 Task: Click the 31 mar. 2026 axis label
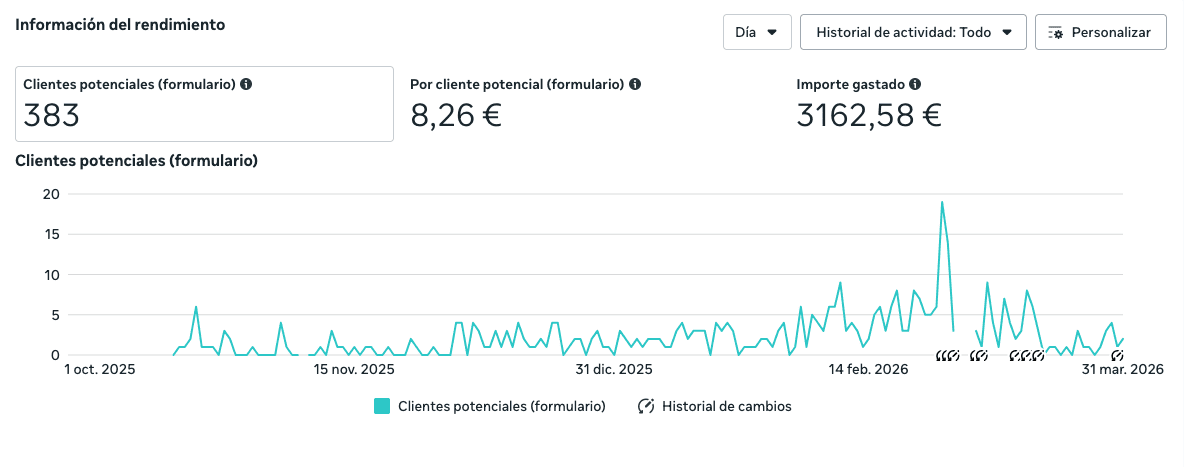(x=1123, y=370)
